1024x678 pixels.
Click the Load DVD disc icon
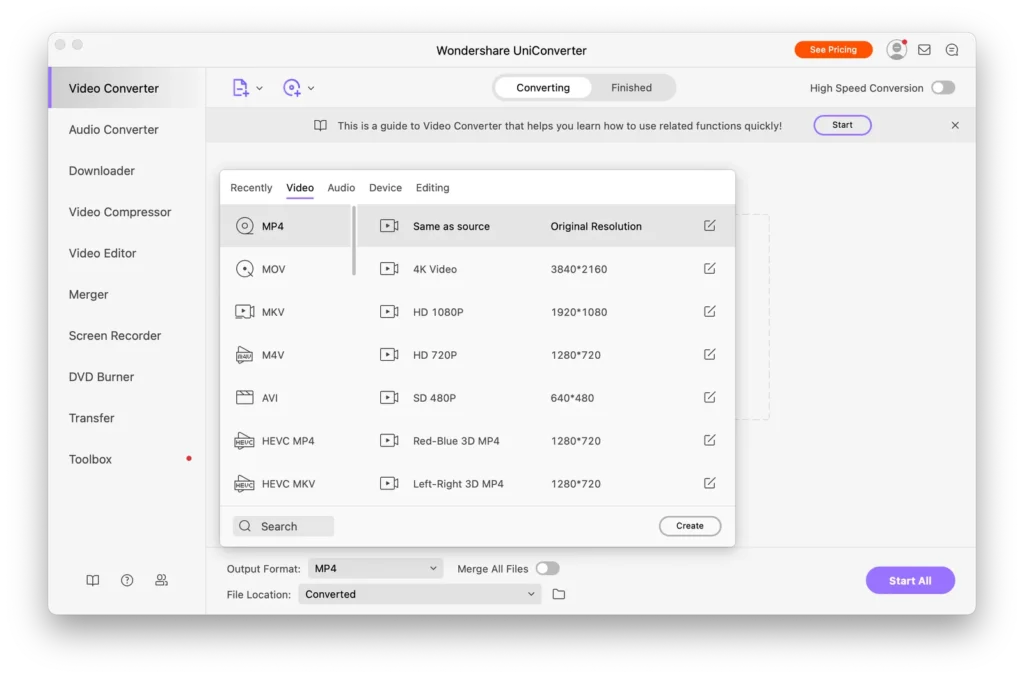[x=292, y=88]
